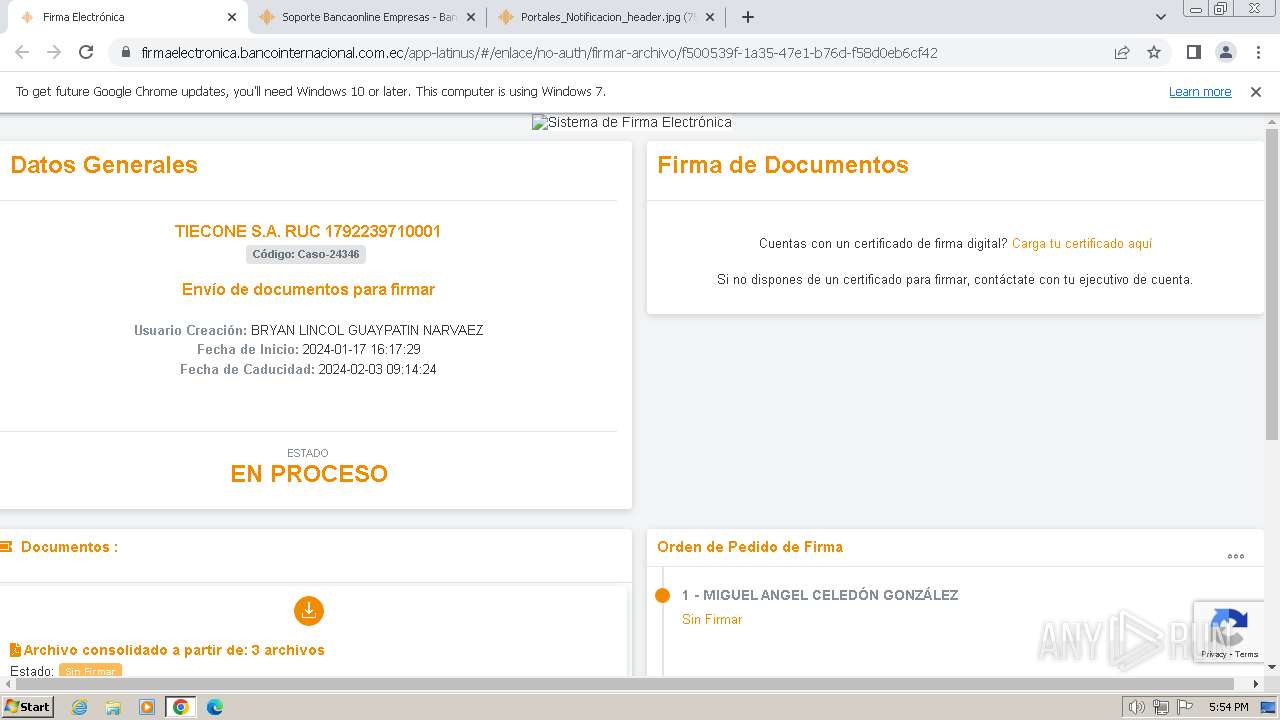Click Carga tu certificado aquí link

(x=1082, y=243)
